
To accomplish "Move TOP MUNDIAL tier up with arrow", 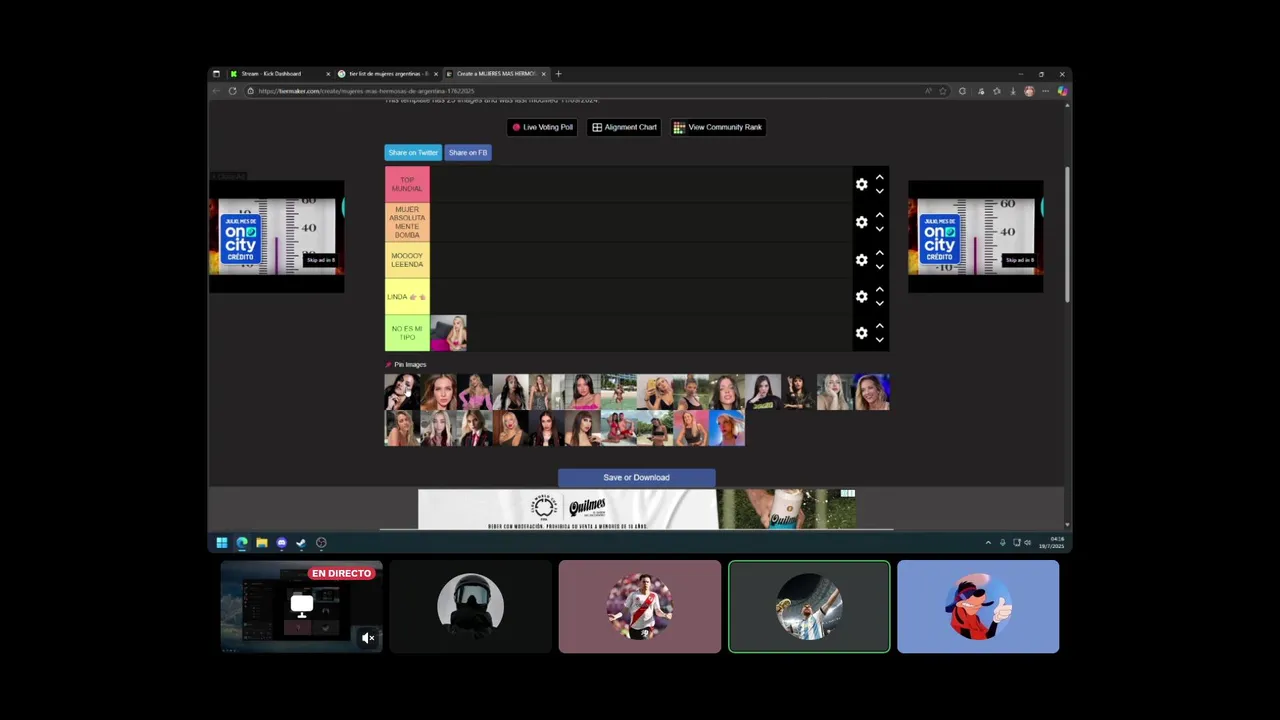I will (x=879, y=177).
